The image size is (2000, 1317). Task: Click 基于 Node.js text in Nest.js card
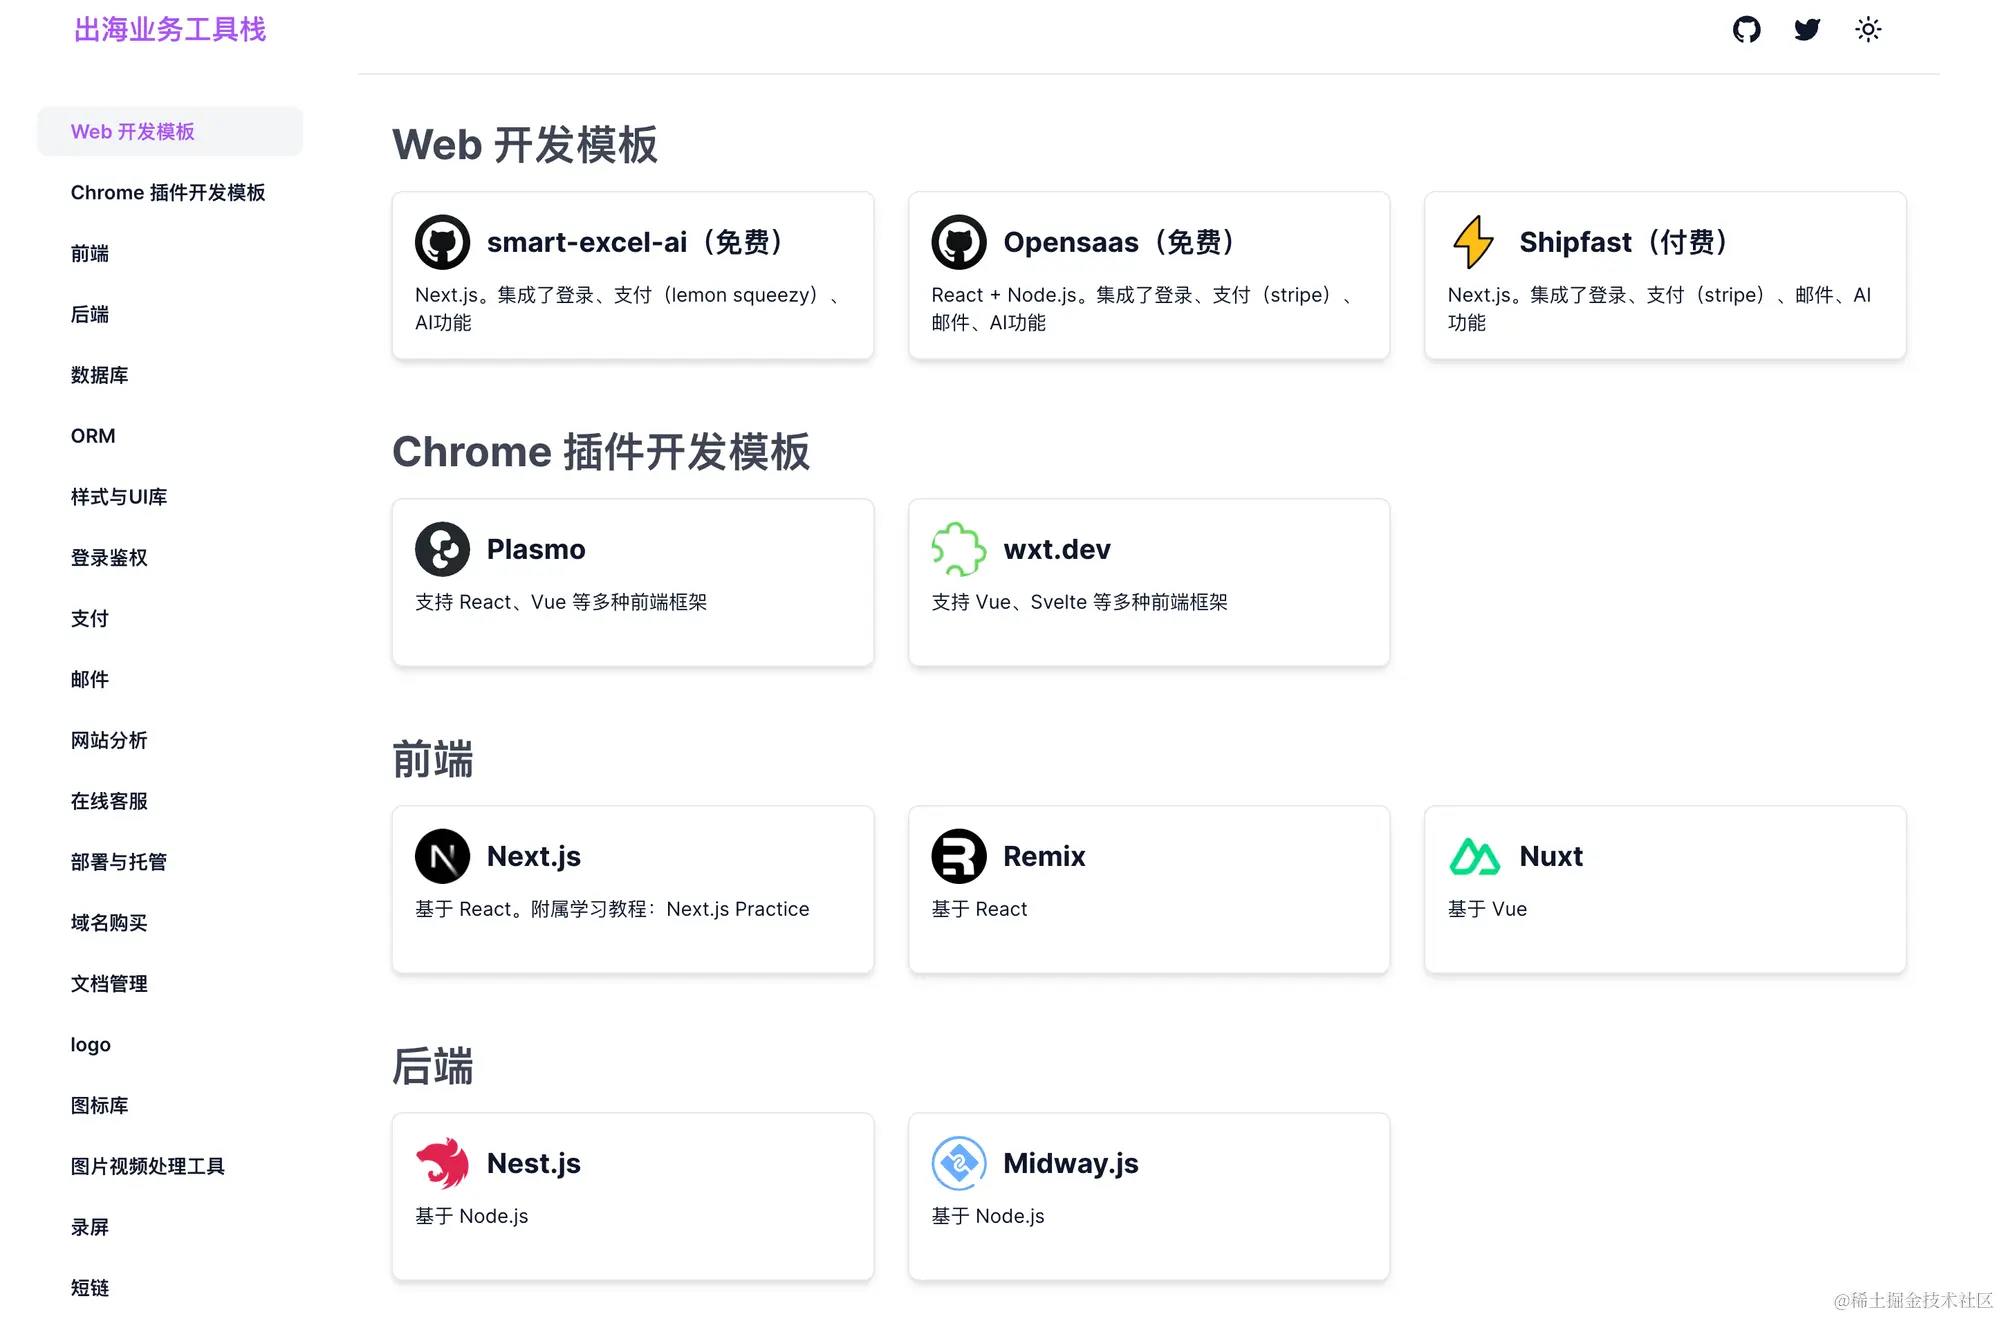(472, 1216)
